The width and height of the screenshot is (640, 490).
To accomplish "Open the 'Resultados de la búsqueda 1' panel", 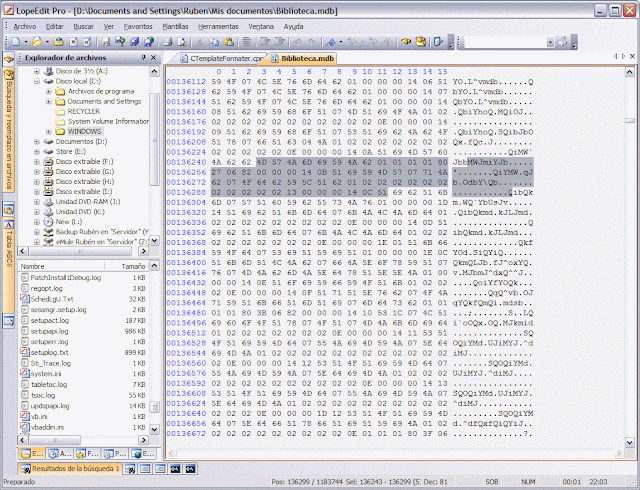I will (71, 469).
